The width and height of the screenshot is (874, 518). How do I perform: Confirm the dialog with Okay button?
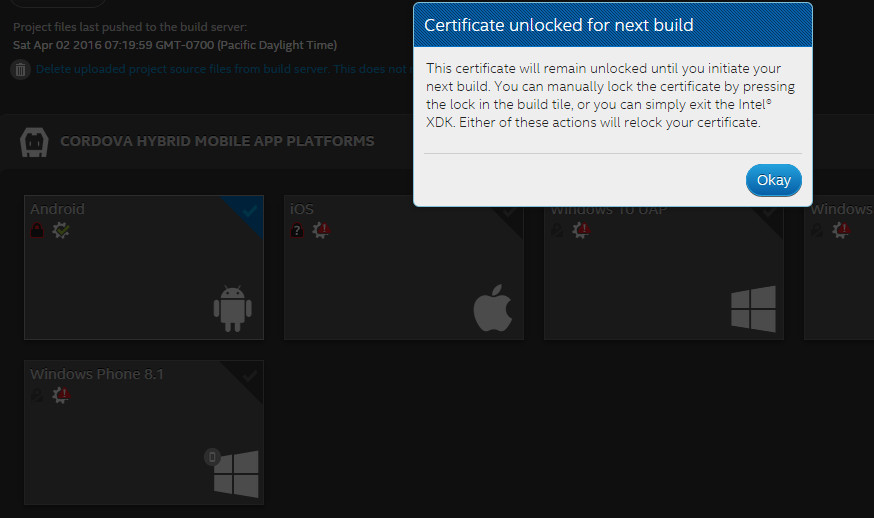773,180
